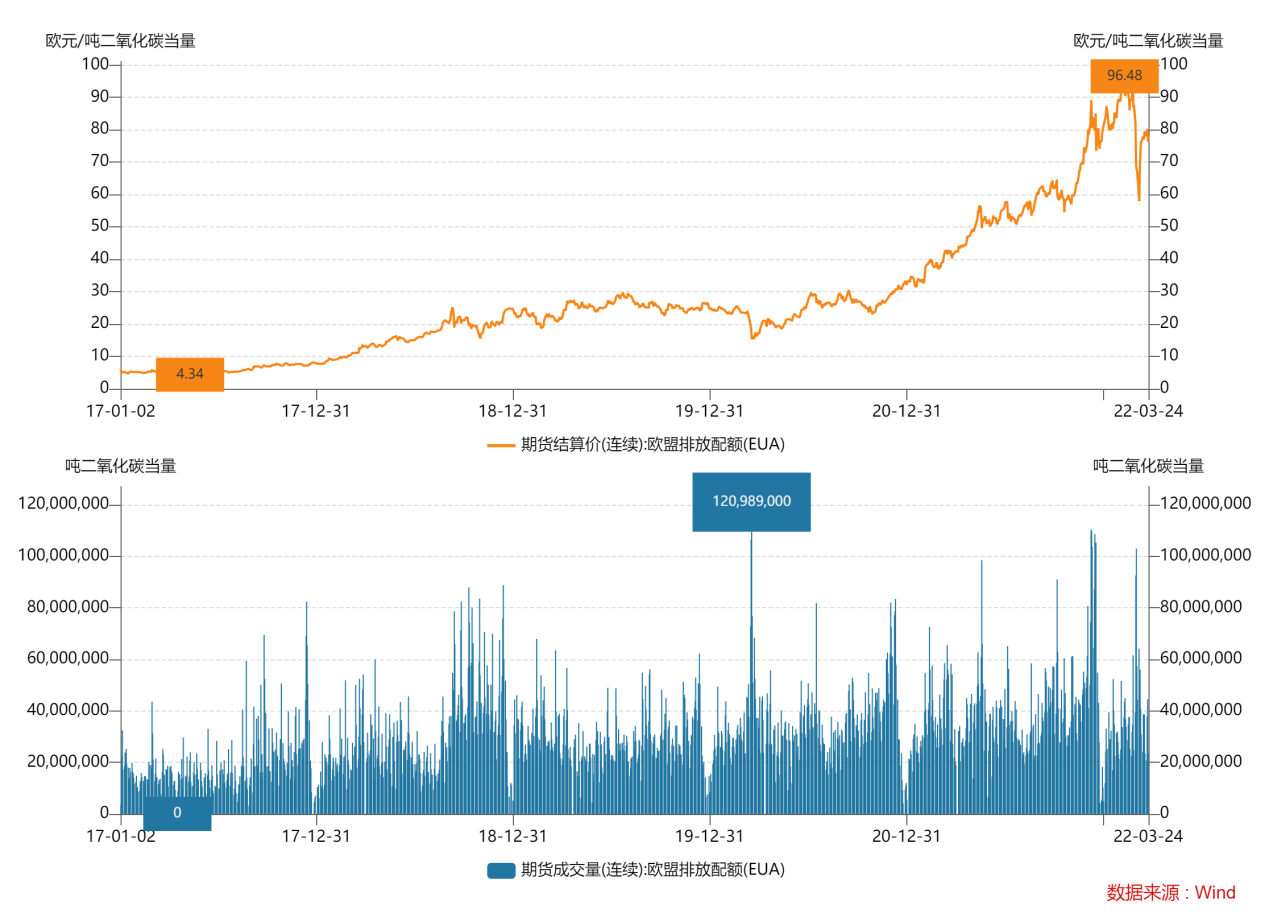Click bottom-left 吨二氧化碳当量 axis title

121,466
